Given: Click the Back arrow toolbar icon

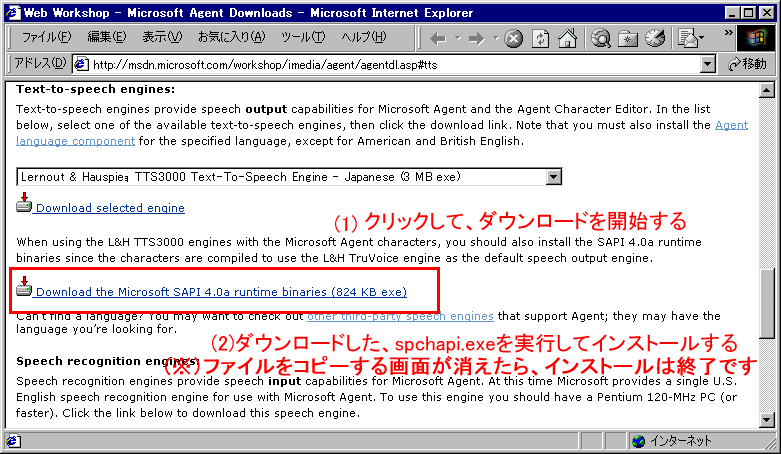Looking at the screenshot, I should (438, 38).
